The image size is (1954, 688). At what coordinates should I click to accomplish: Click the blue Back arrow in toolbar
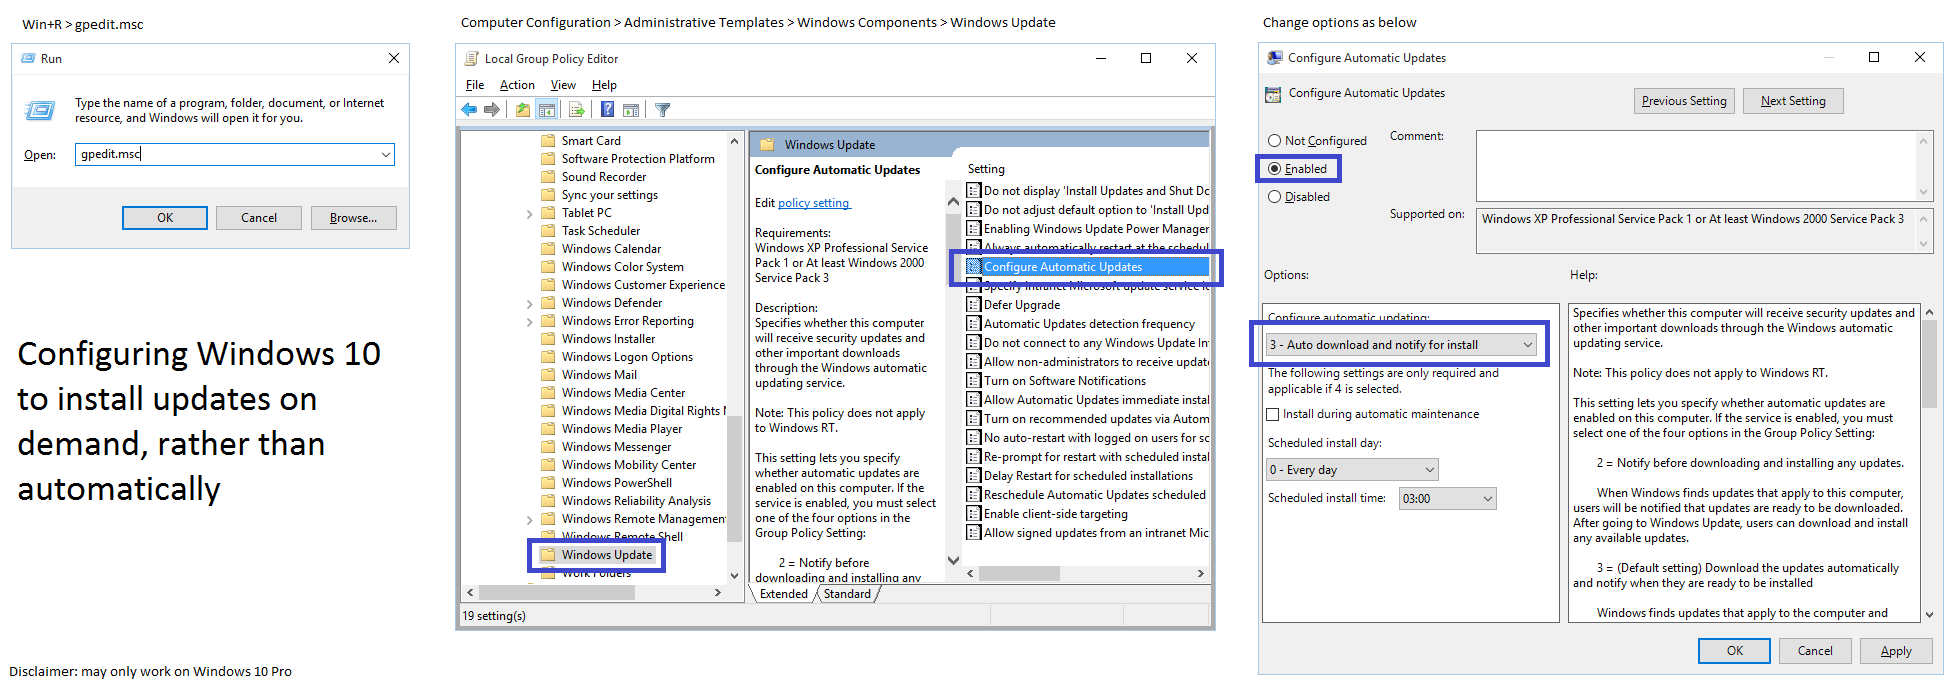[x=469, y=110]
